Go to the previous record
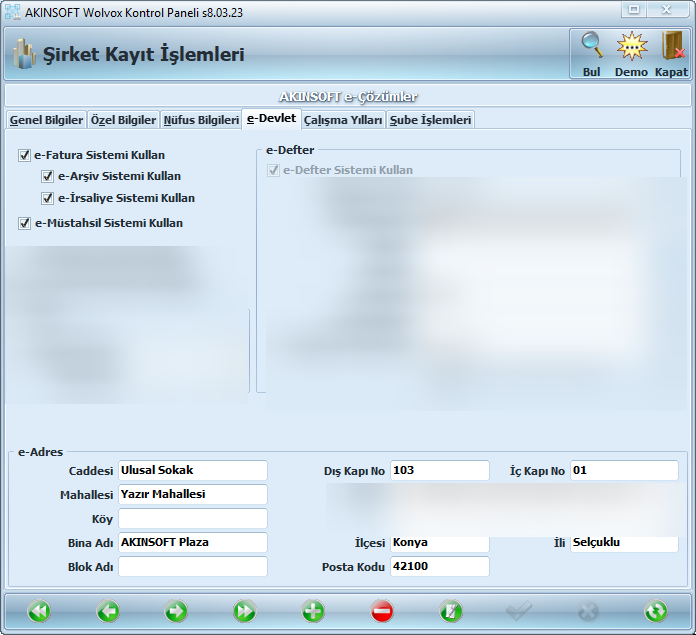 click(x=108, y=611)
